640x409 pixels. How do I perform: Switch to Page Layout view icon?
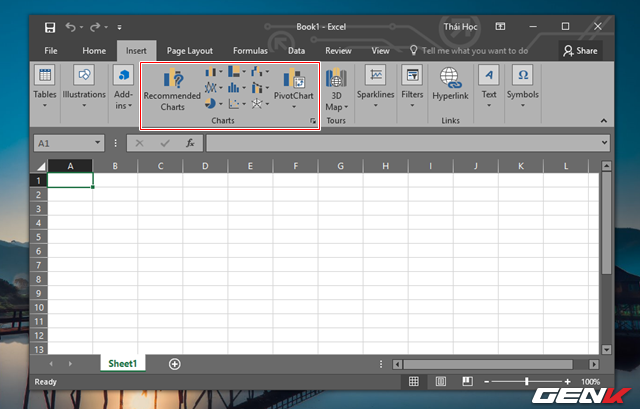[440, 381]
